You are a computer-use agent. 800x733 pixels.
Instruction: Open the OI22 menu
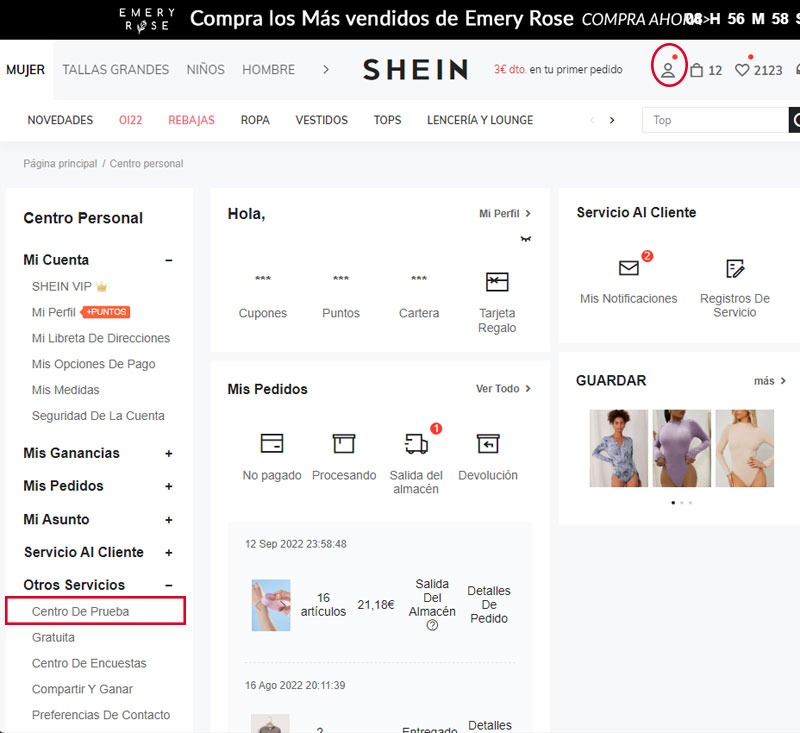point(131,120)
